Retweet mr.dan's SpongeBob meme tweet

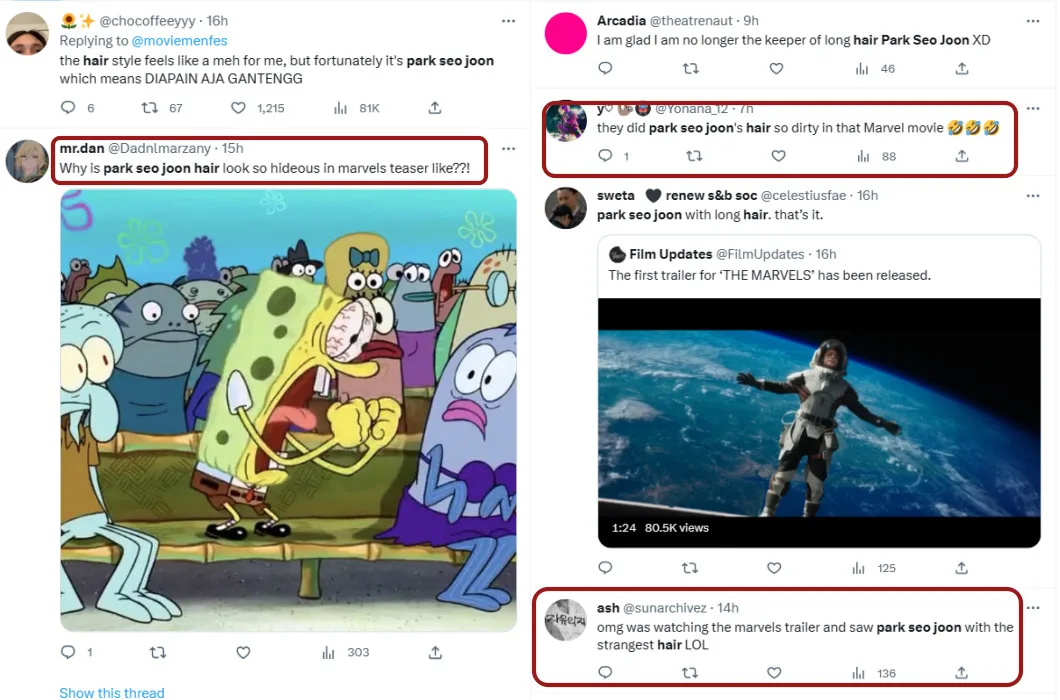coord(156,652)
